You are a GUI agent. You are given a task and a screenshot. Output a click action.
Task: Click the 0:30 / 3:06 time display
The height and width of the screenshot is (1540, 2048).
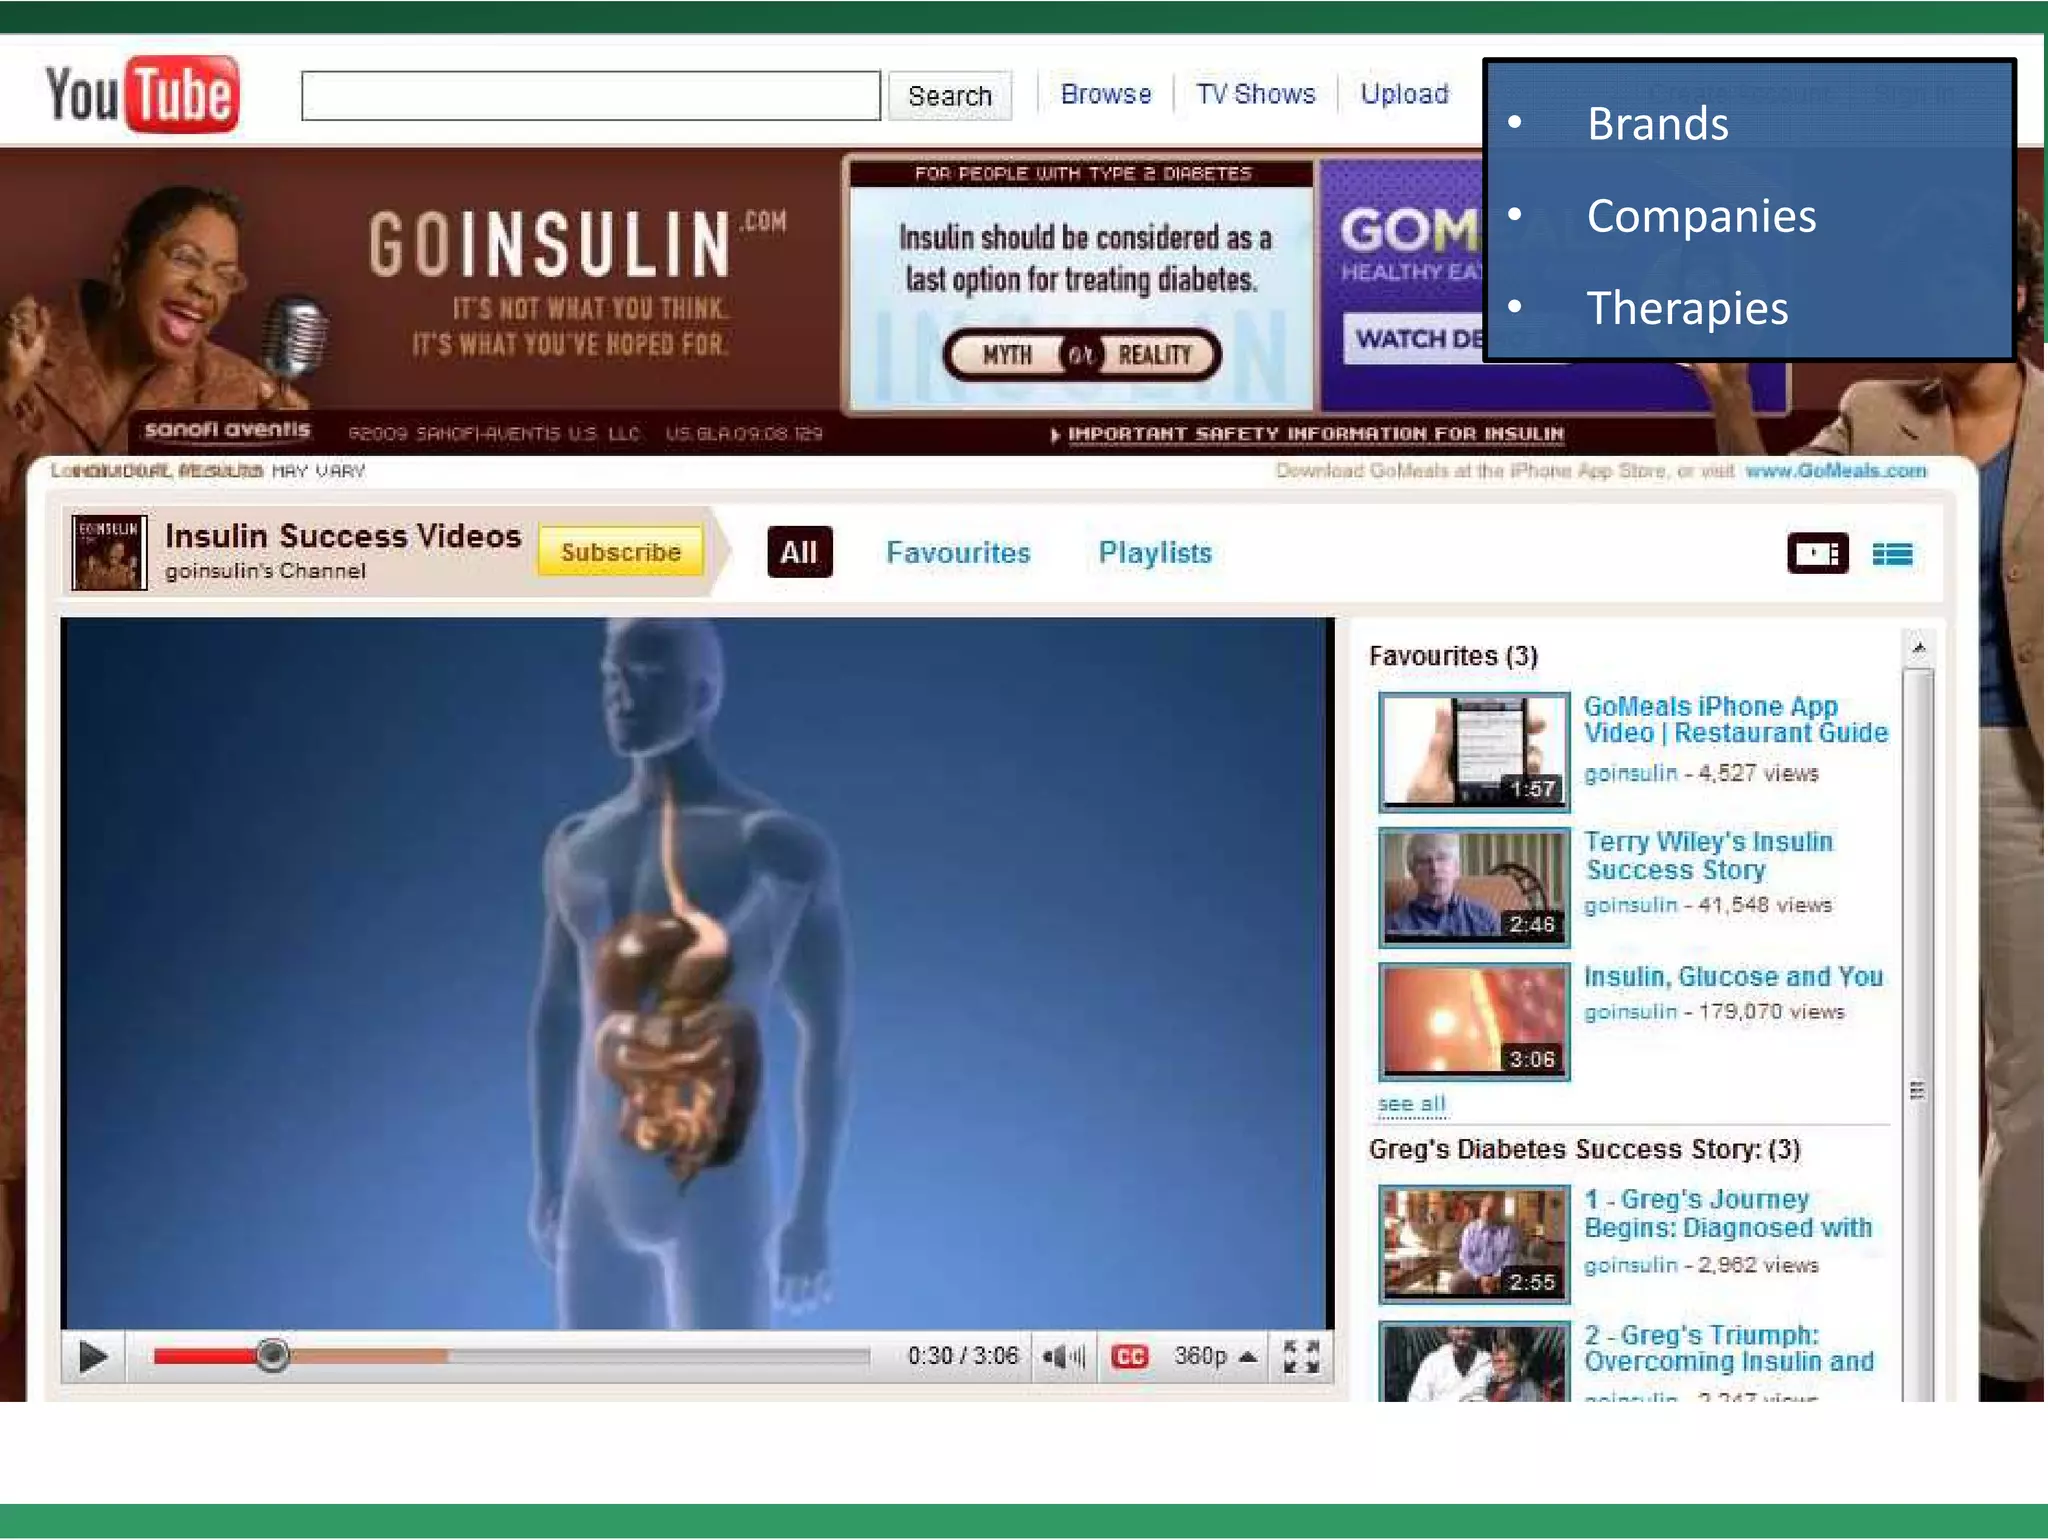962,1356
